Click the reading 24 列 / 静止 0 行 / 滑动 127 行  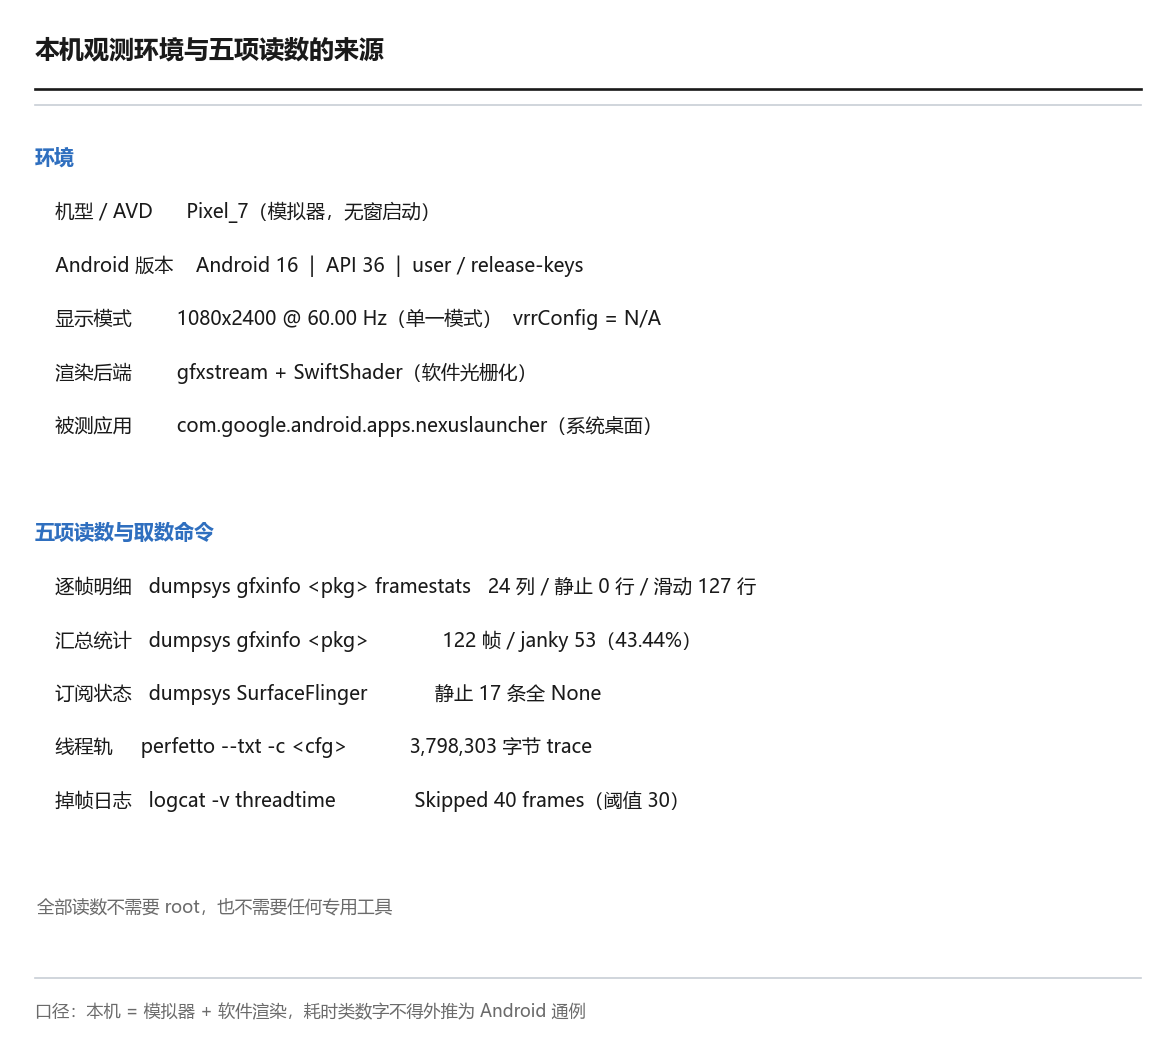click(x=622, y=587)
